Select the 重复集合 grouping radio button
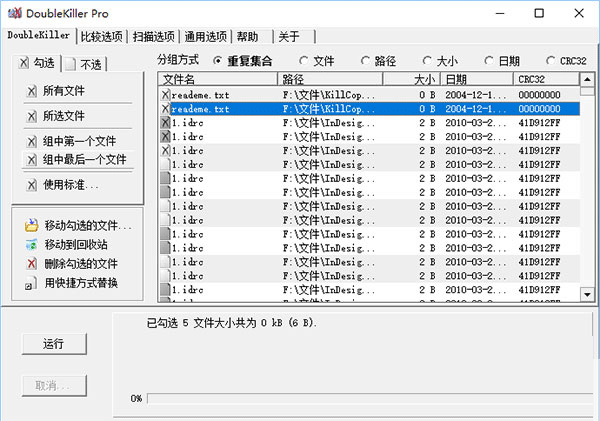The width and height of the screenshot is (600, 421). (x=217, y=61)
